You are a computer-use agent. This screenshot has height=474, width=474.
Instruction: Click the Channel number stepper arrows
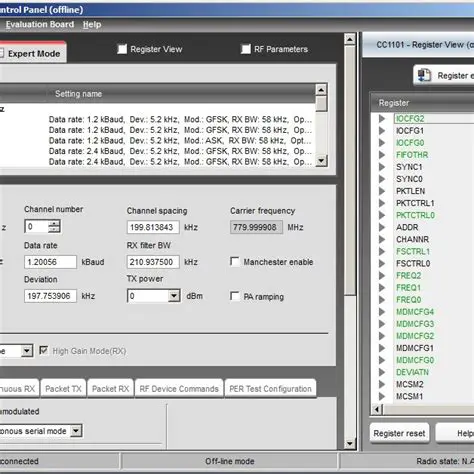tap(54, 227)
